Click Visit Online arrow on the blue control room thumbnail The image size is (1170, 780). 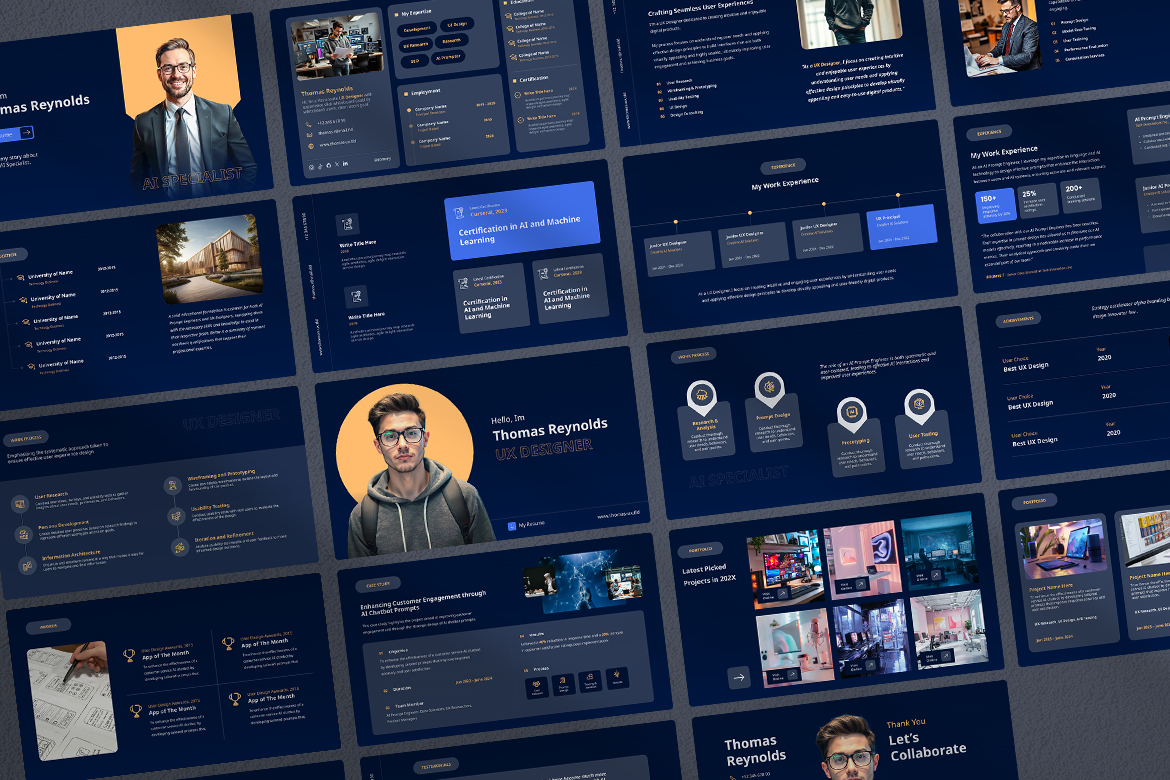(936, 575)
